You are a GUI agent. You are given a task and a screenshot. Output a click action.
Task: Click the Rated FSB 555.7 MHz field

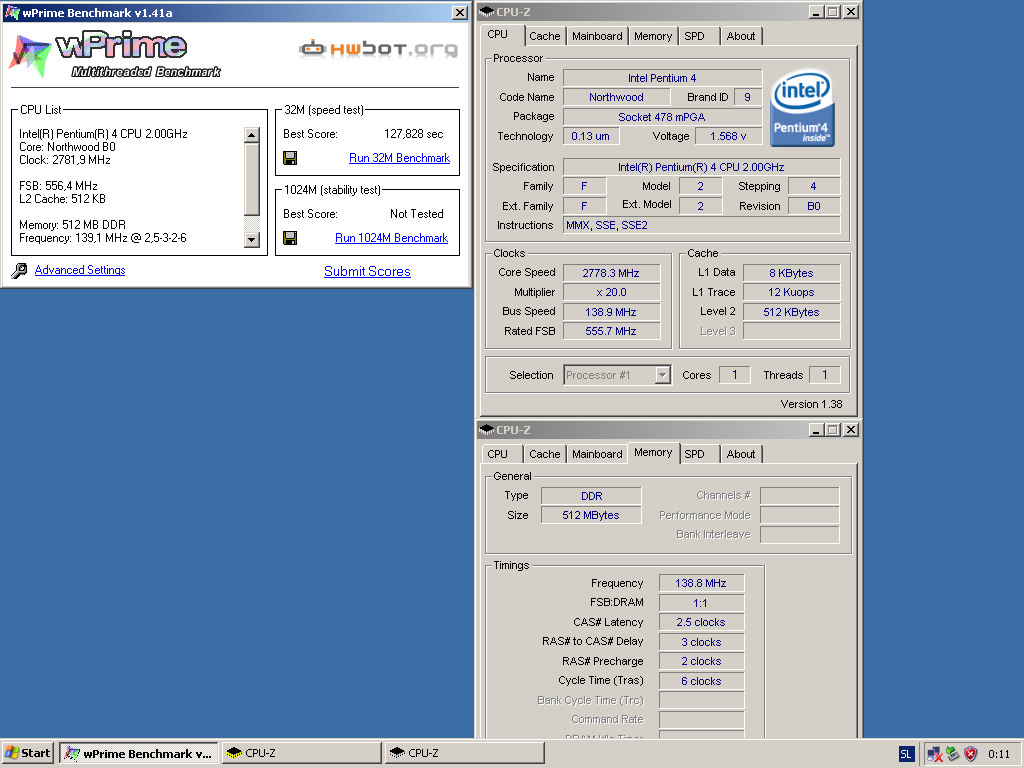pyautogui.click(x=611, y=331)
